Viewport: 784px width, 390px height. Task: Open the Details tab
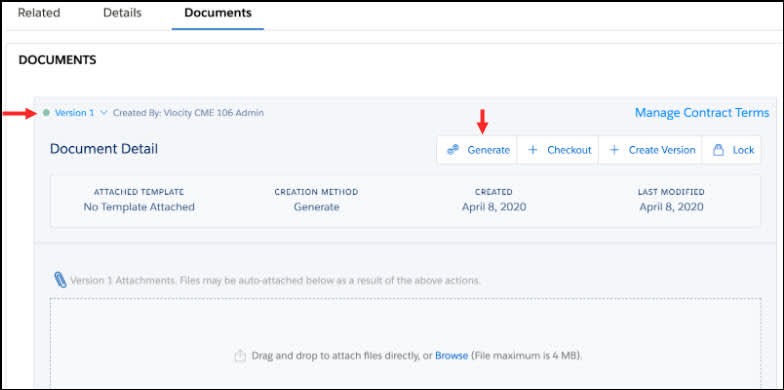pos(122,12)
